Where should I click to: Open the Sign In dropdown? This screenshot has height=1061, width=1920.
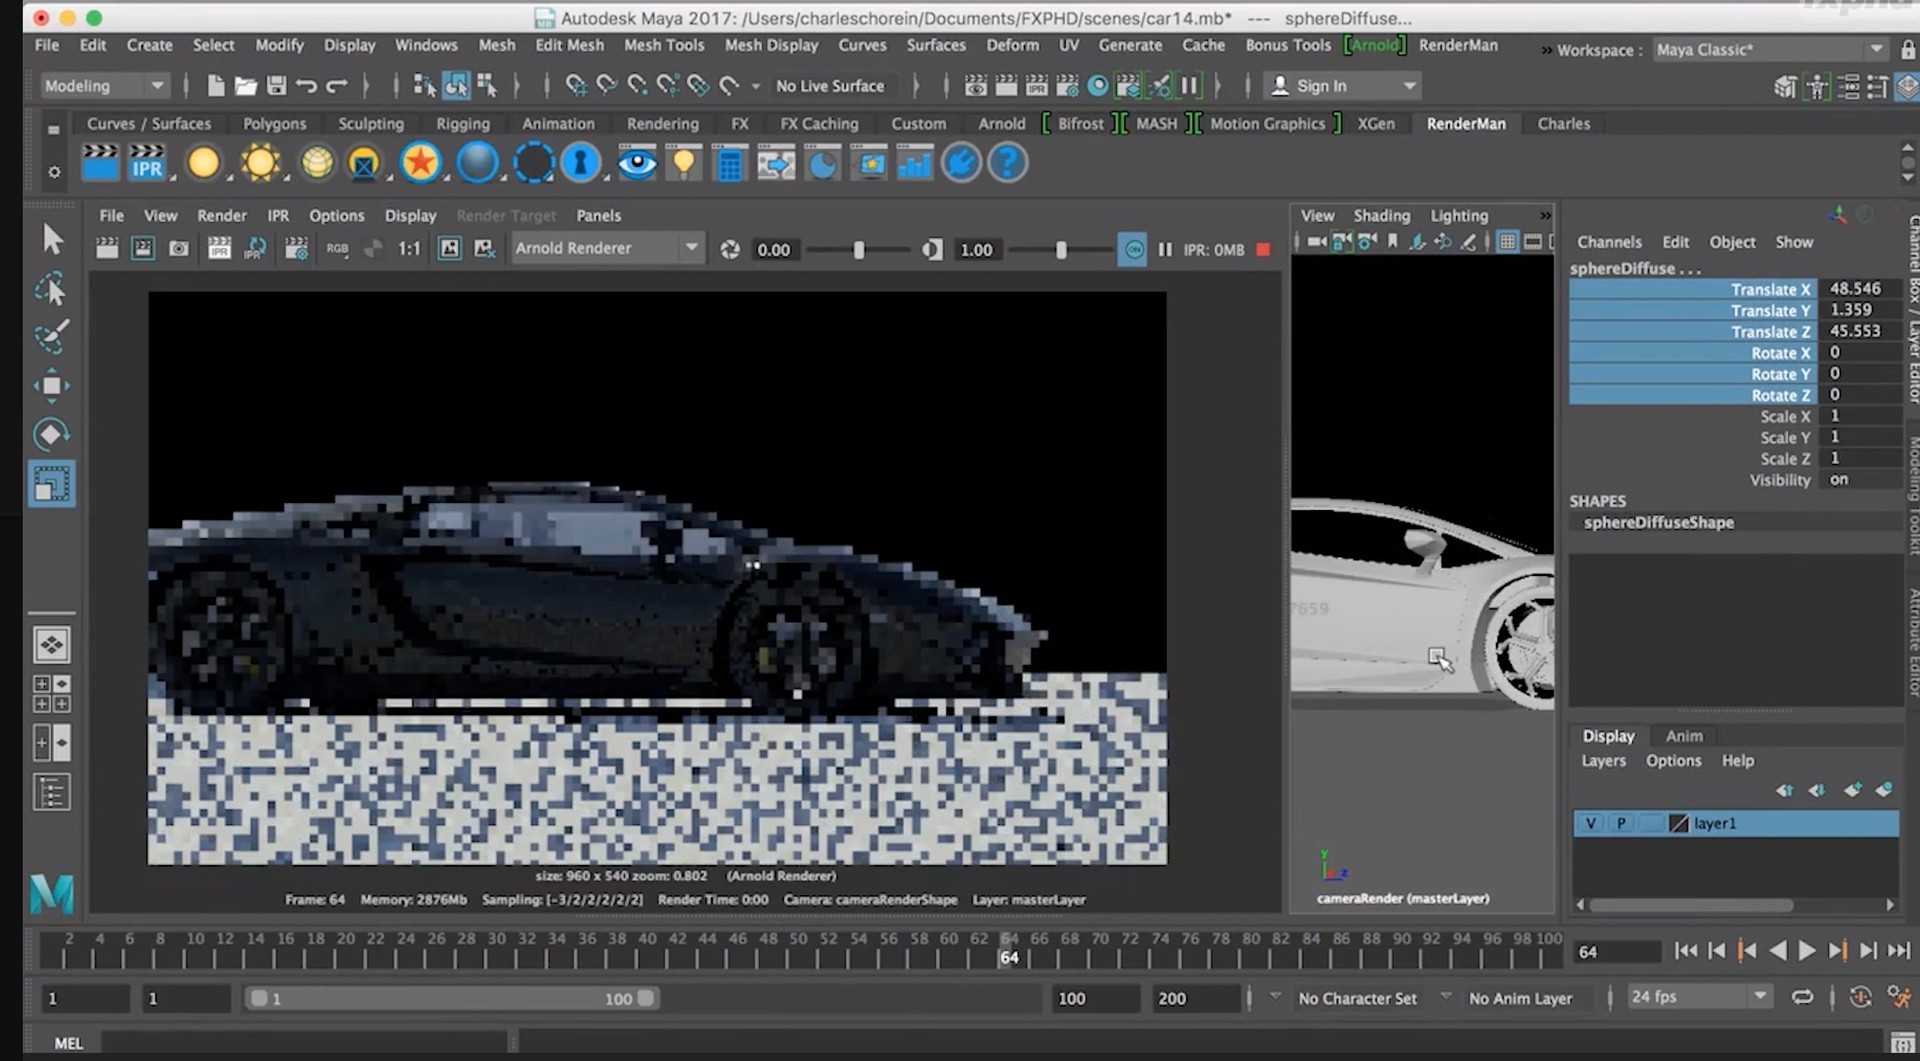point(1343,86)
